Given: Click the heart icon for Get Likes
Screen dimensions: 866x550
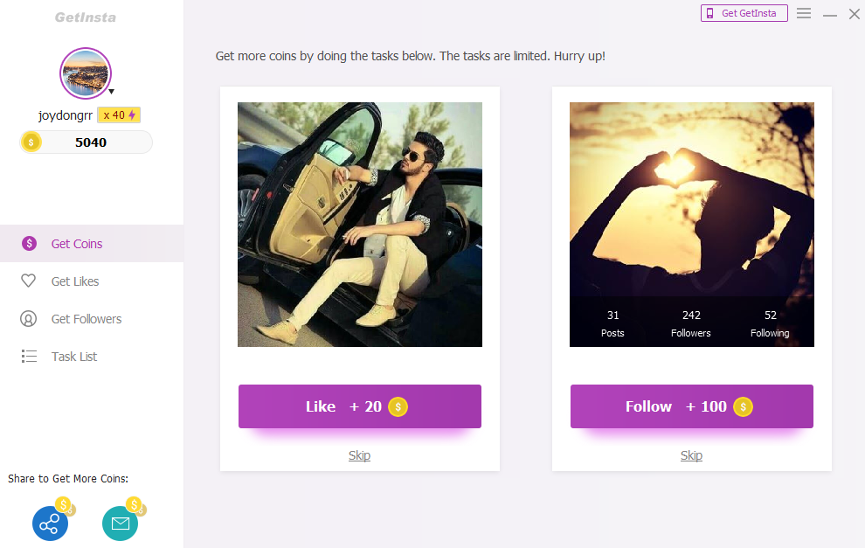Looking at the screenshot, I should 28,281.
